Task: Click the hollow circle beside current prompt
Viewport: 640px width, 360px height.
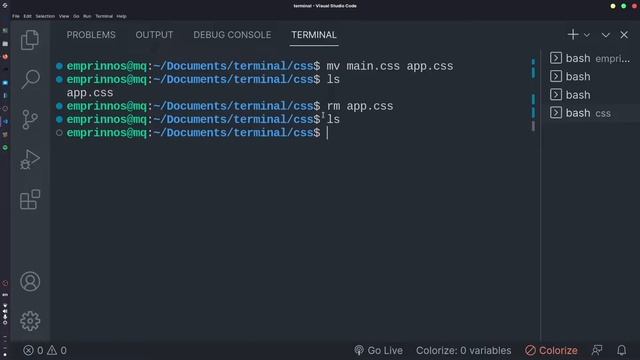Action: click(59, 133)
